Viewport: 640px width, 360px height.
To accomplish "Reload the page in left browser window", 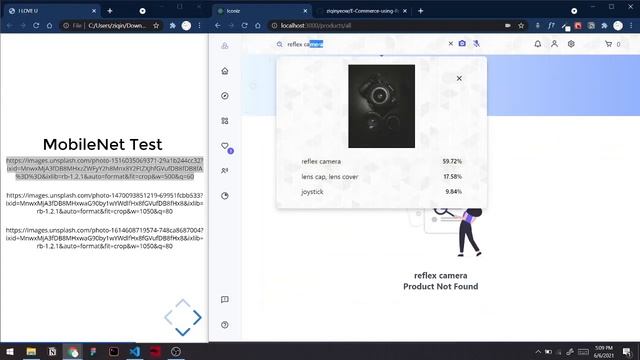I will pos(36,25).
